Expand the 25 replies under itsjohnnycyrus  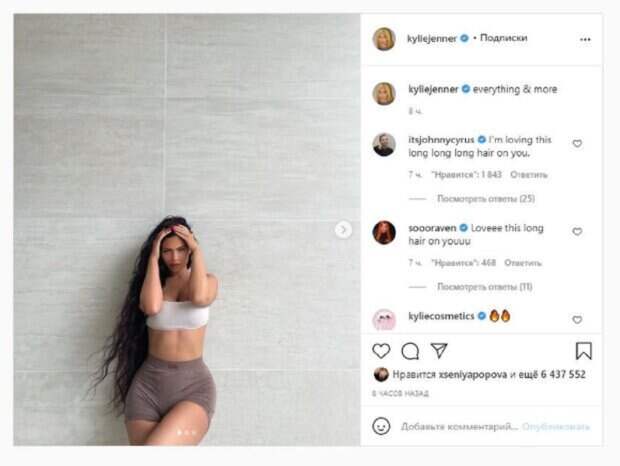coord(486,198)
